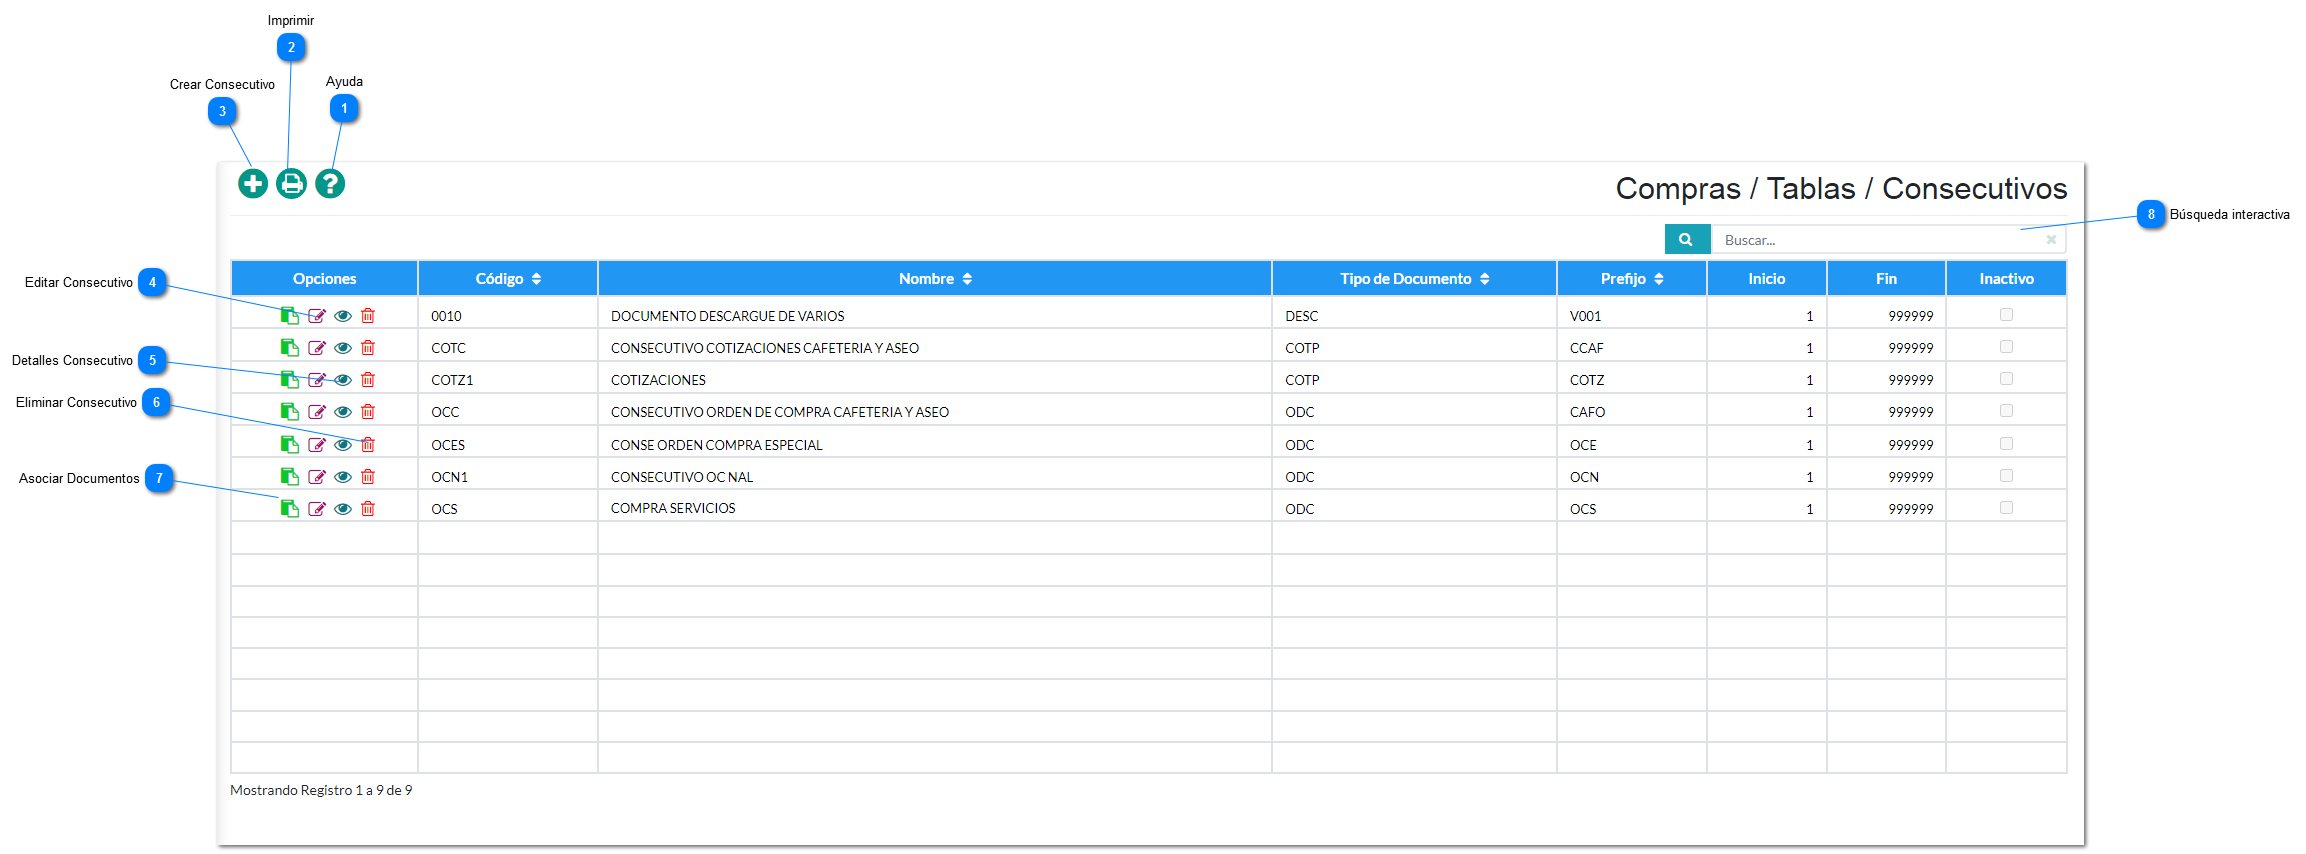Delete the OCS consecutive
This screenshot has height=854, width=2306.
(368, 509)
